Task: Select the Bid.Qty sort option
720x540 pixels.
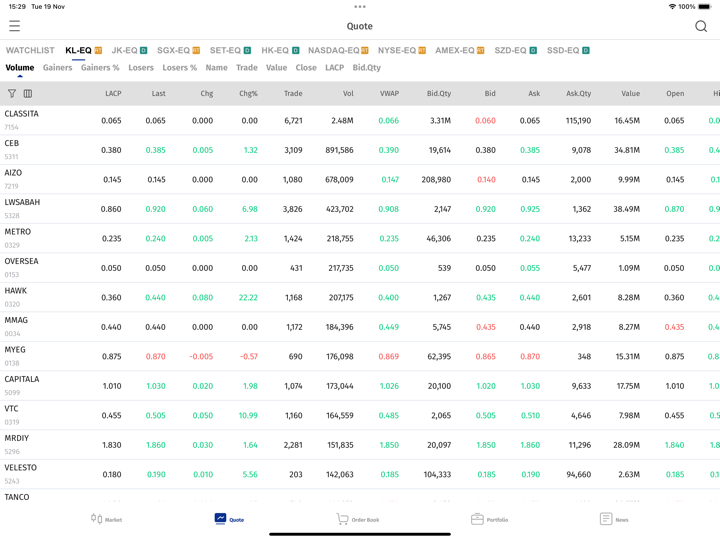Action: 366,68
